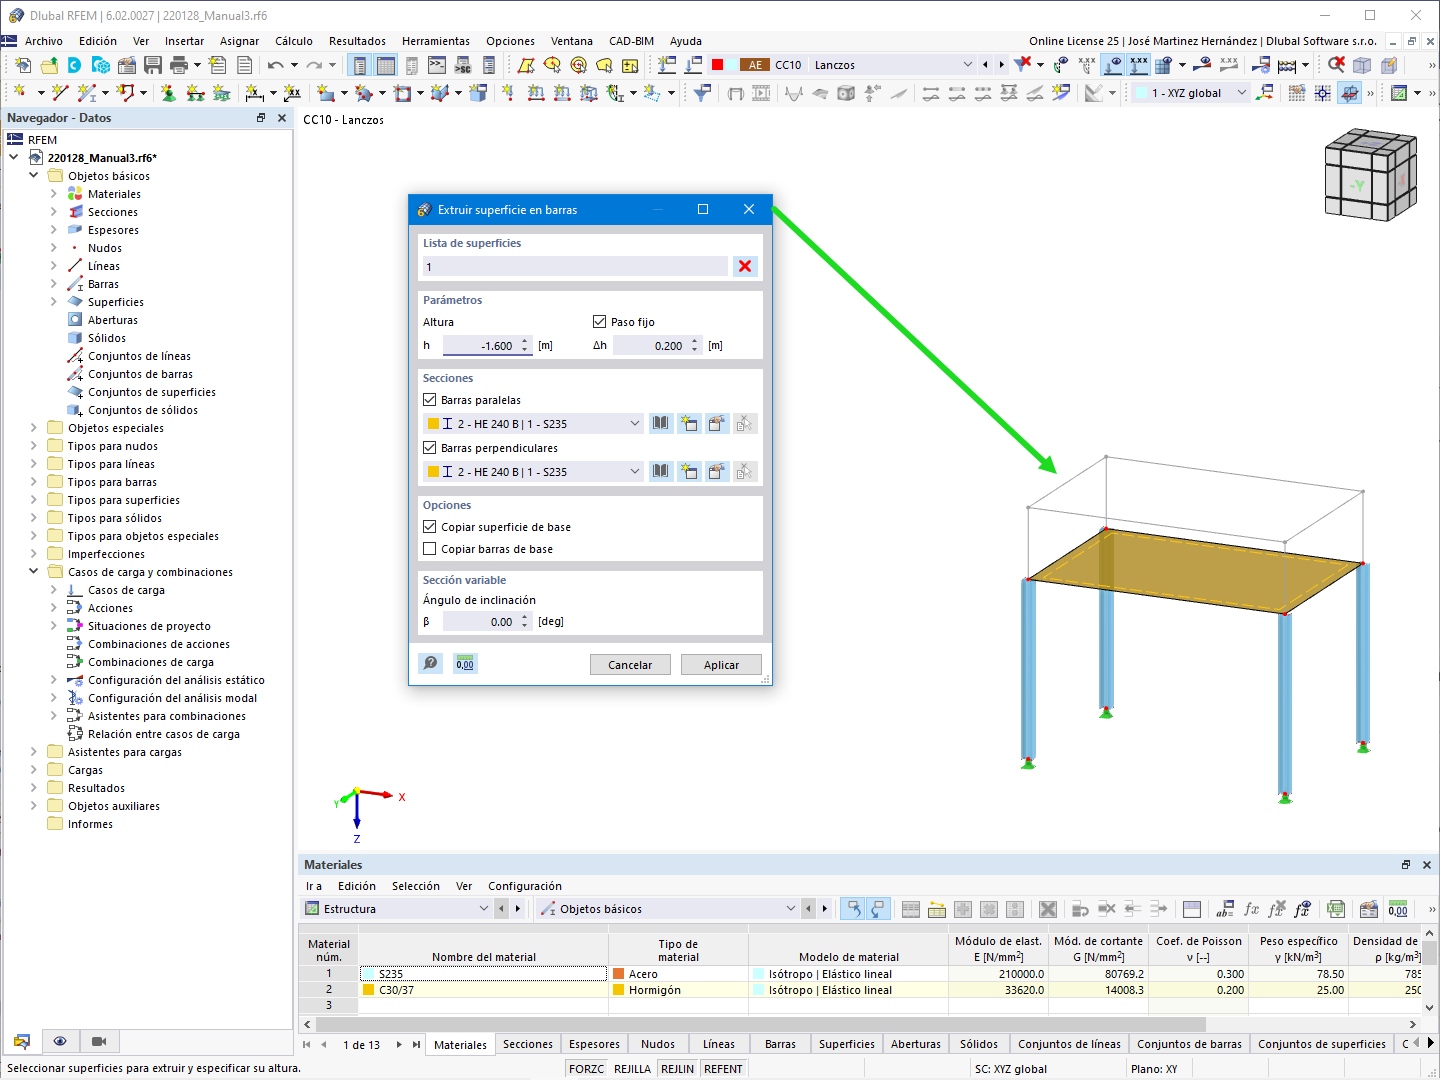Image resolution: width=1440 pixels, height=1080 pixels.
Task: Switch navigator to video camera views tab
Action: 99,1041
